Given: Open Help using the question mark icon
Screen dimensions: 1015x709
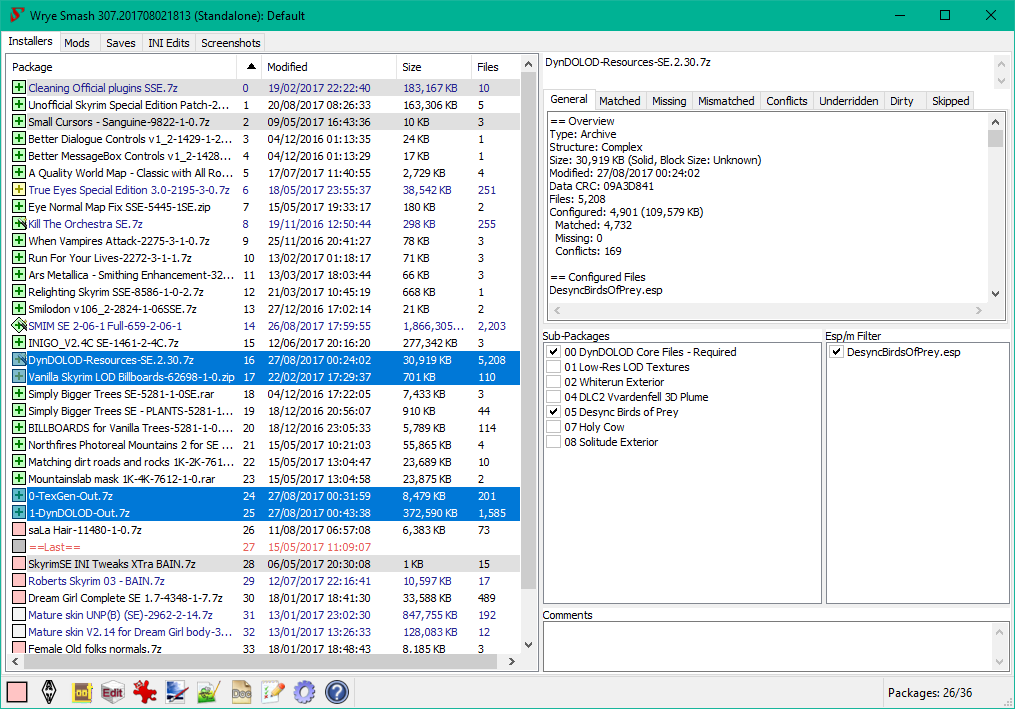Looking at the screenshot, I should pos(337,692).
